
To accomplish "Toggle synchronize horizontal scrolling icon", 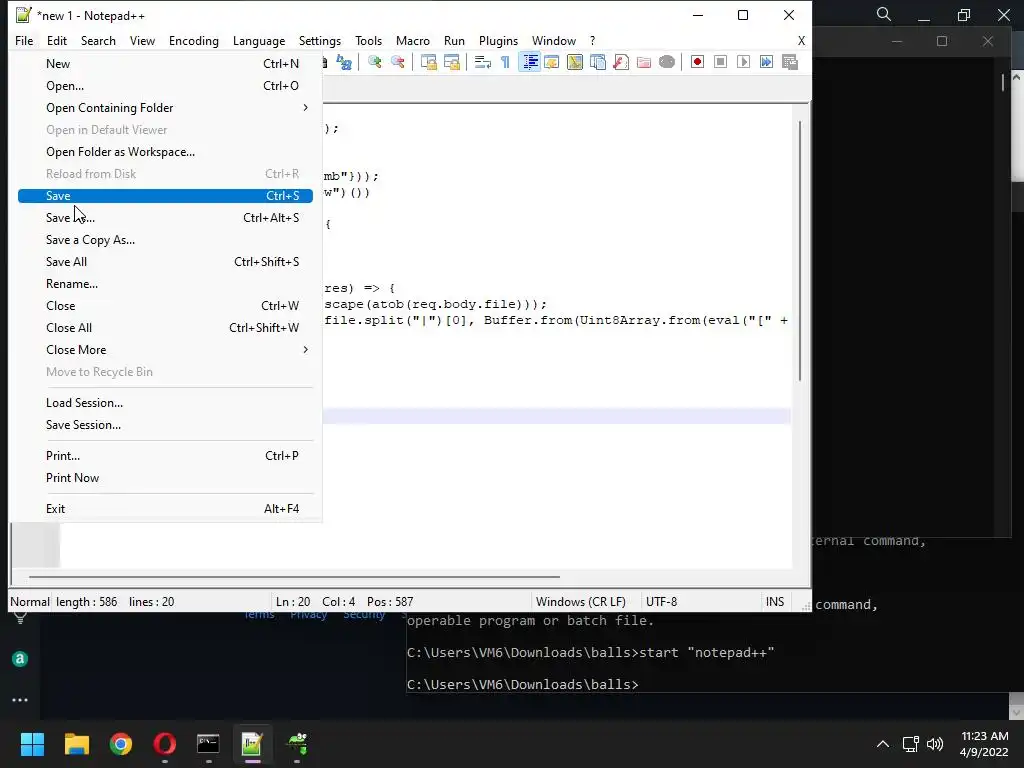I will (x=452, y=62).
